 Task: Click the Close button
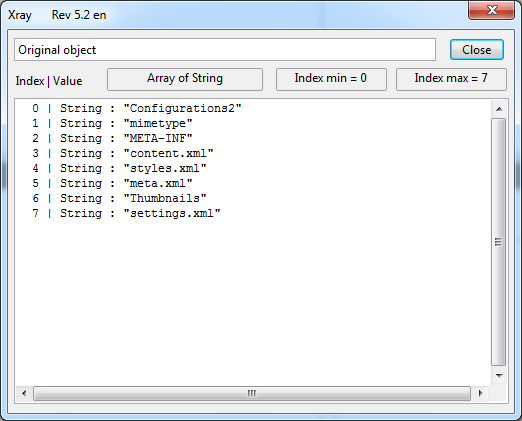click(x=476, y=50)
